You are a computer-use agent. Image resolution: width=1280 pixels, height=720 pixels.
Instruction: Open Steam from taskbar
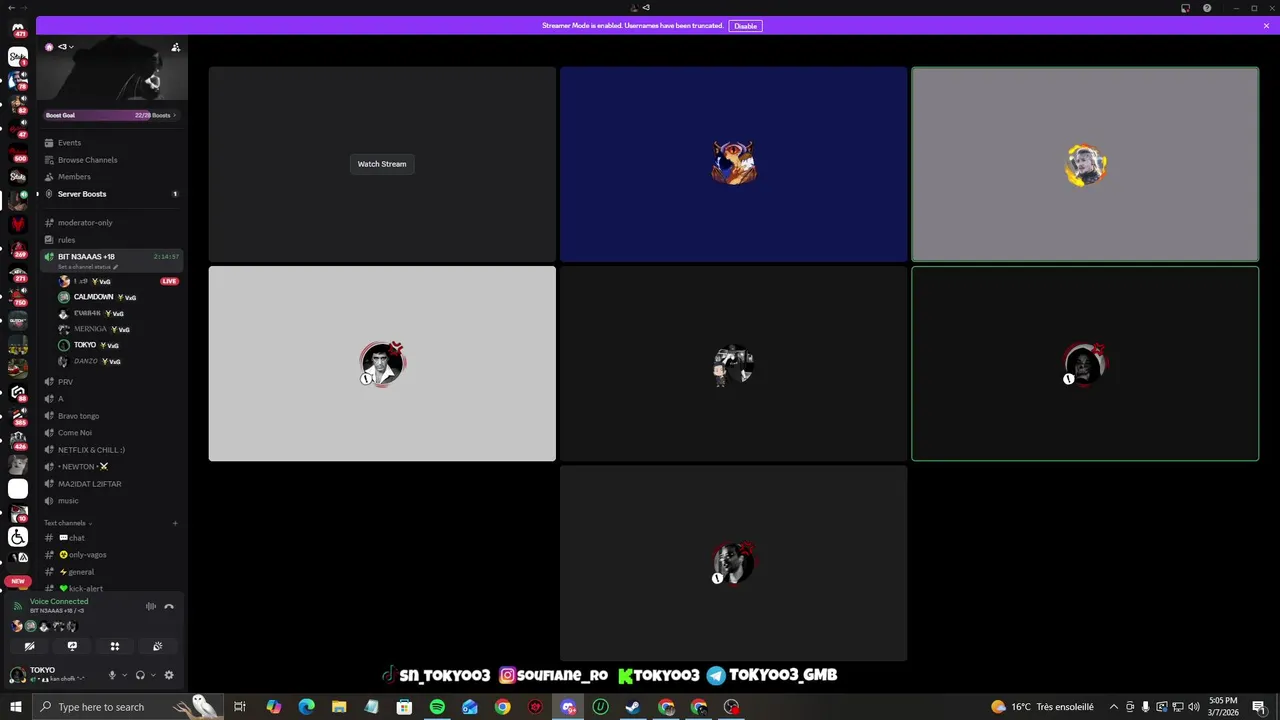tap(633, 707)
